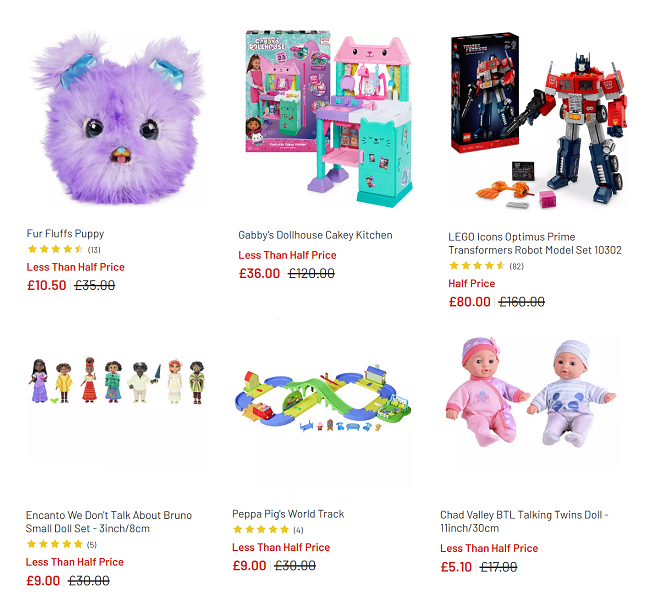Open Encanto We Don't Talk About Bruno link
This screenshot has width=650, height=611.
tap(109, 521)
